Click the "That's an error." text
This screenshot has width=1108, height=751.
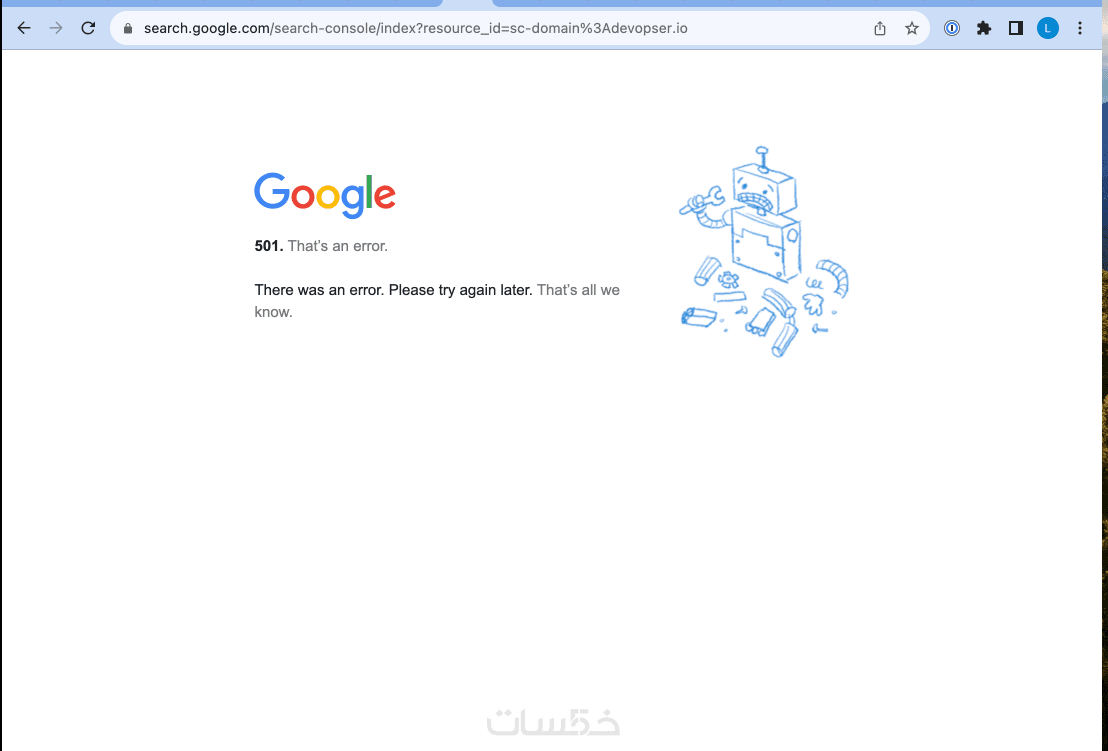tap(338, 246)
